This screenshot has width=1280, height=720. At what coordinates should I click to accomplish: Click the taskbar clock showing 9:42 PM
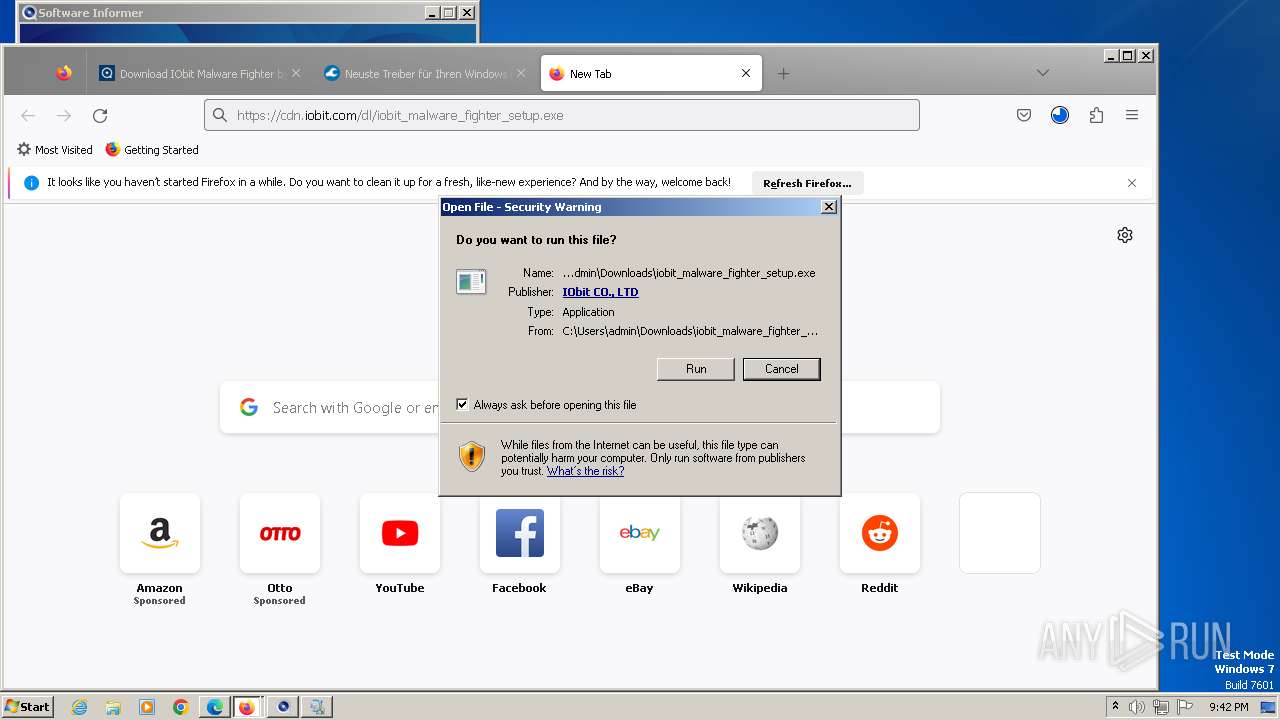pos(1228,707)
